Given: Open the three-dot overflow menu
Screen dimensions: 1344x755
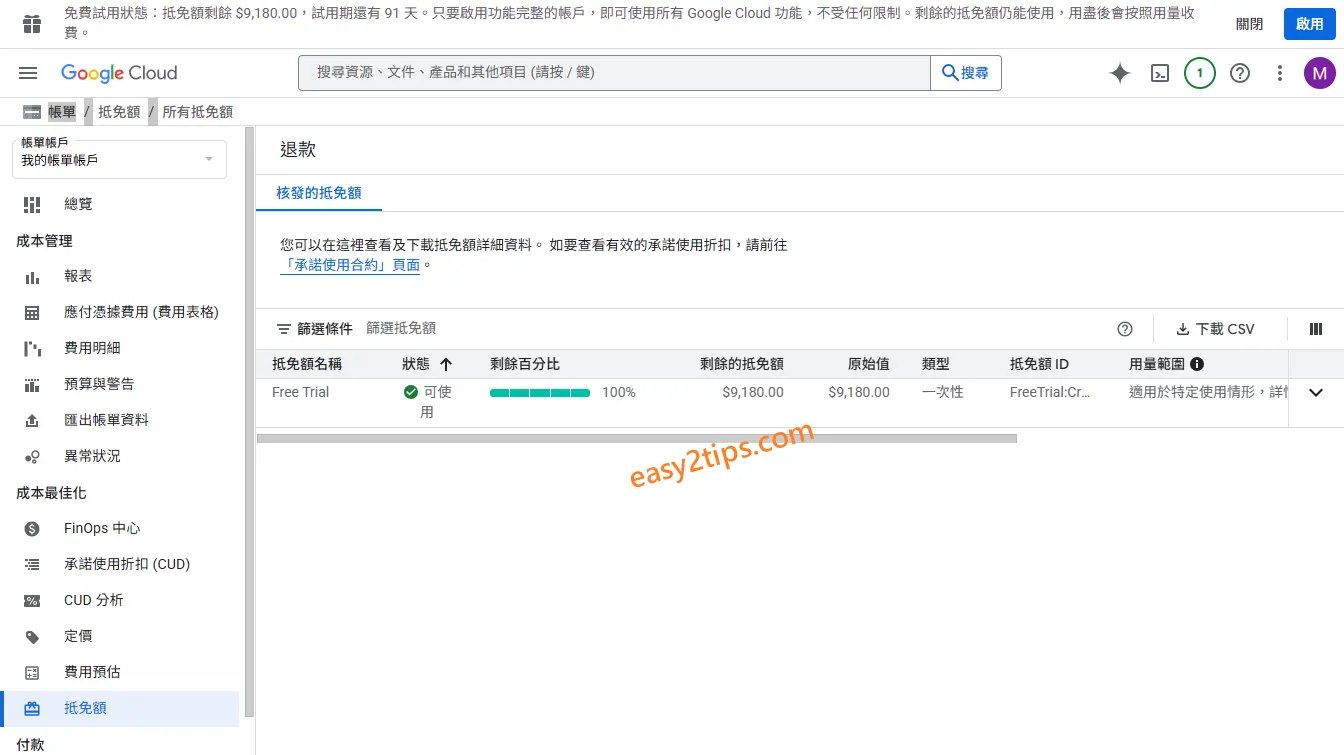Looking at the screenshot, I should tap(1279, 72).
